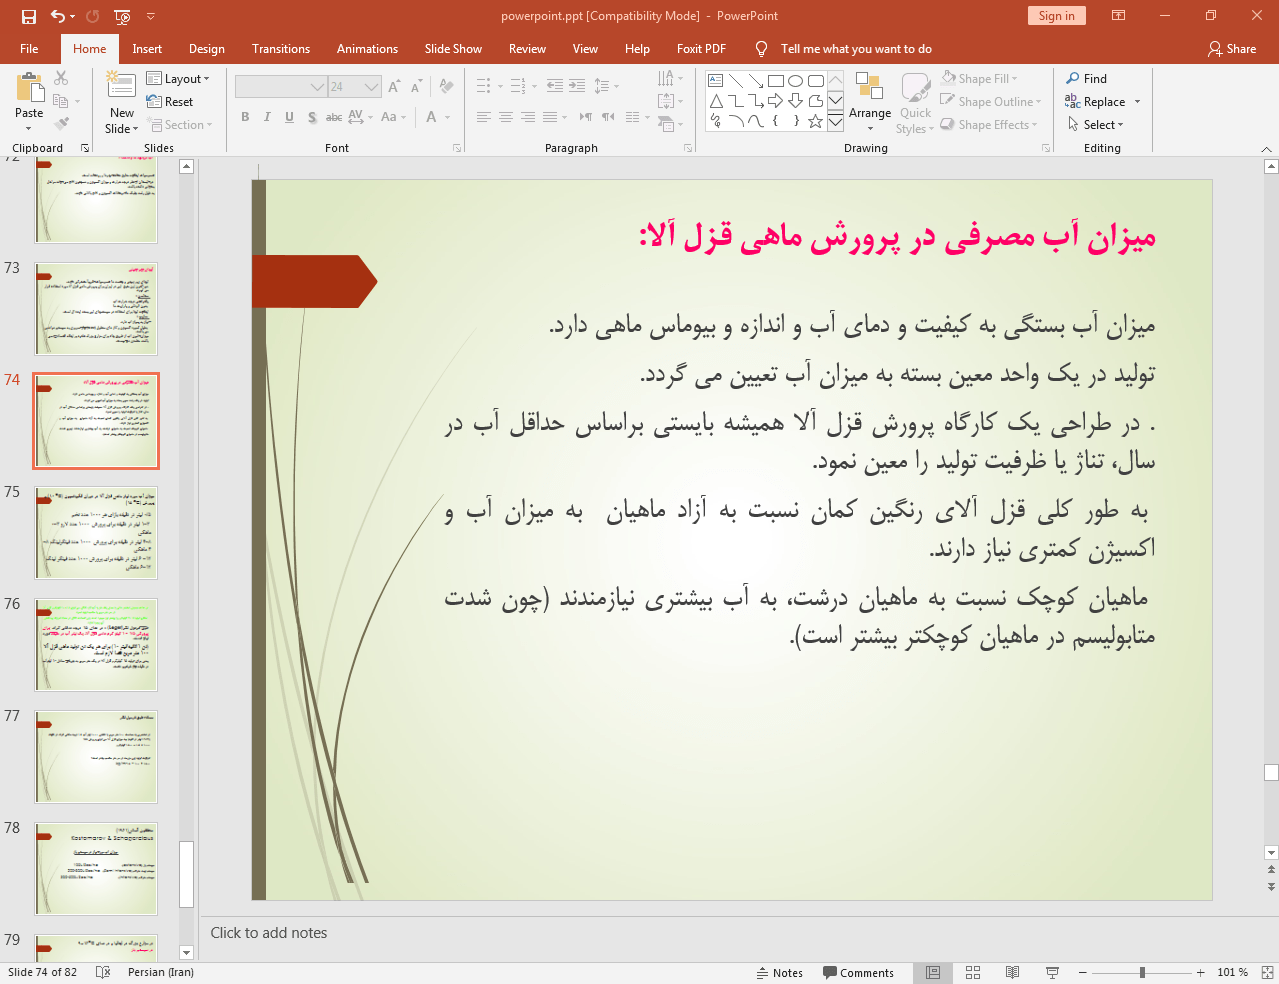Toggle the Notes pane

tap(780, 973)
